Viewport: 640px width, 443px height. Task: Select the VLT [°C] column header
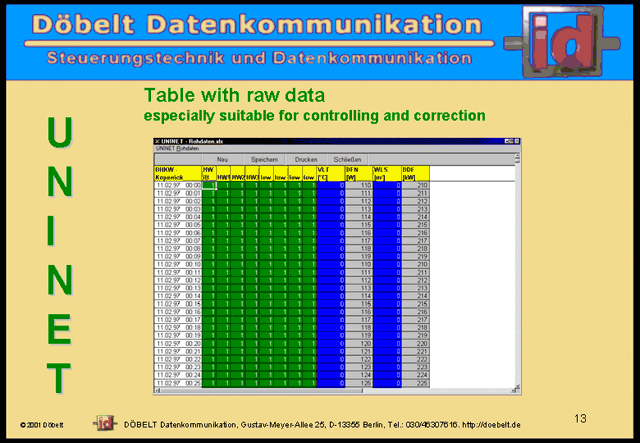[x=331, y=174]
